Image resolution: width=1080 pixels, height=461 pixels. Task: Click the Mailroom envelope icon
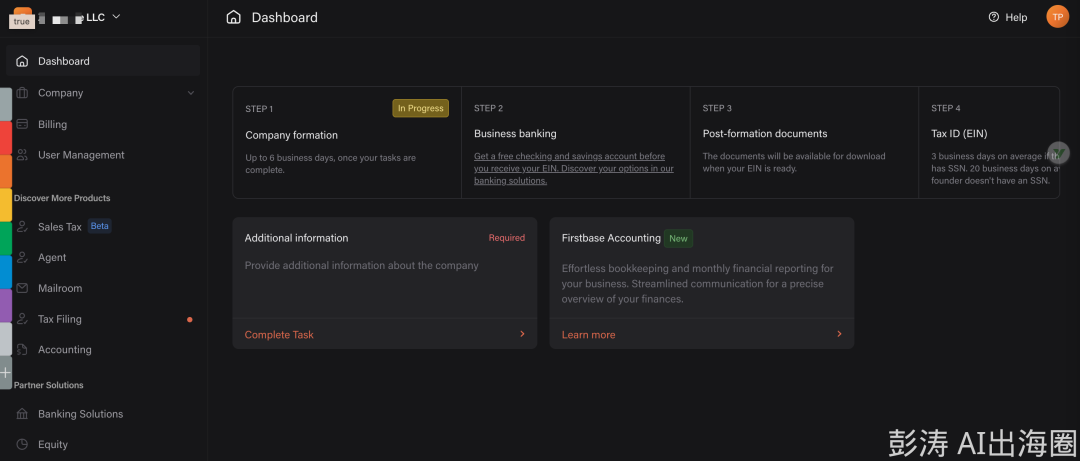point(22,288)
